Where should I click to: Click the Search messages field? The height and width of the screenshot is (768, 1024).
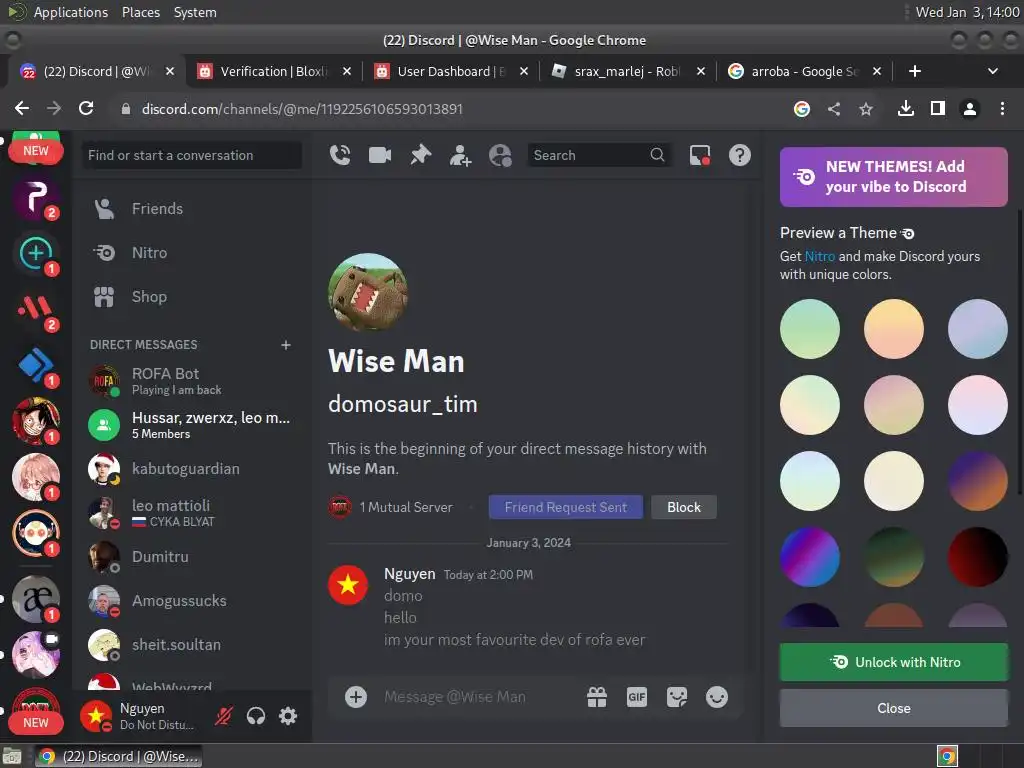[599, 155]
